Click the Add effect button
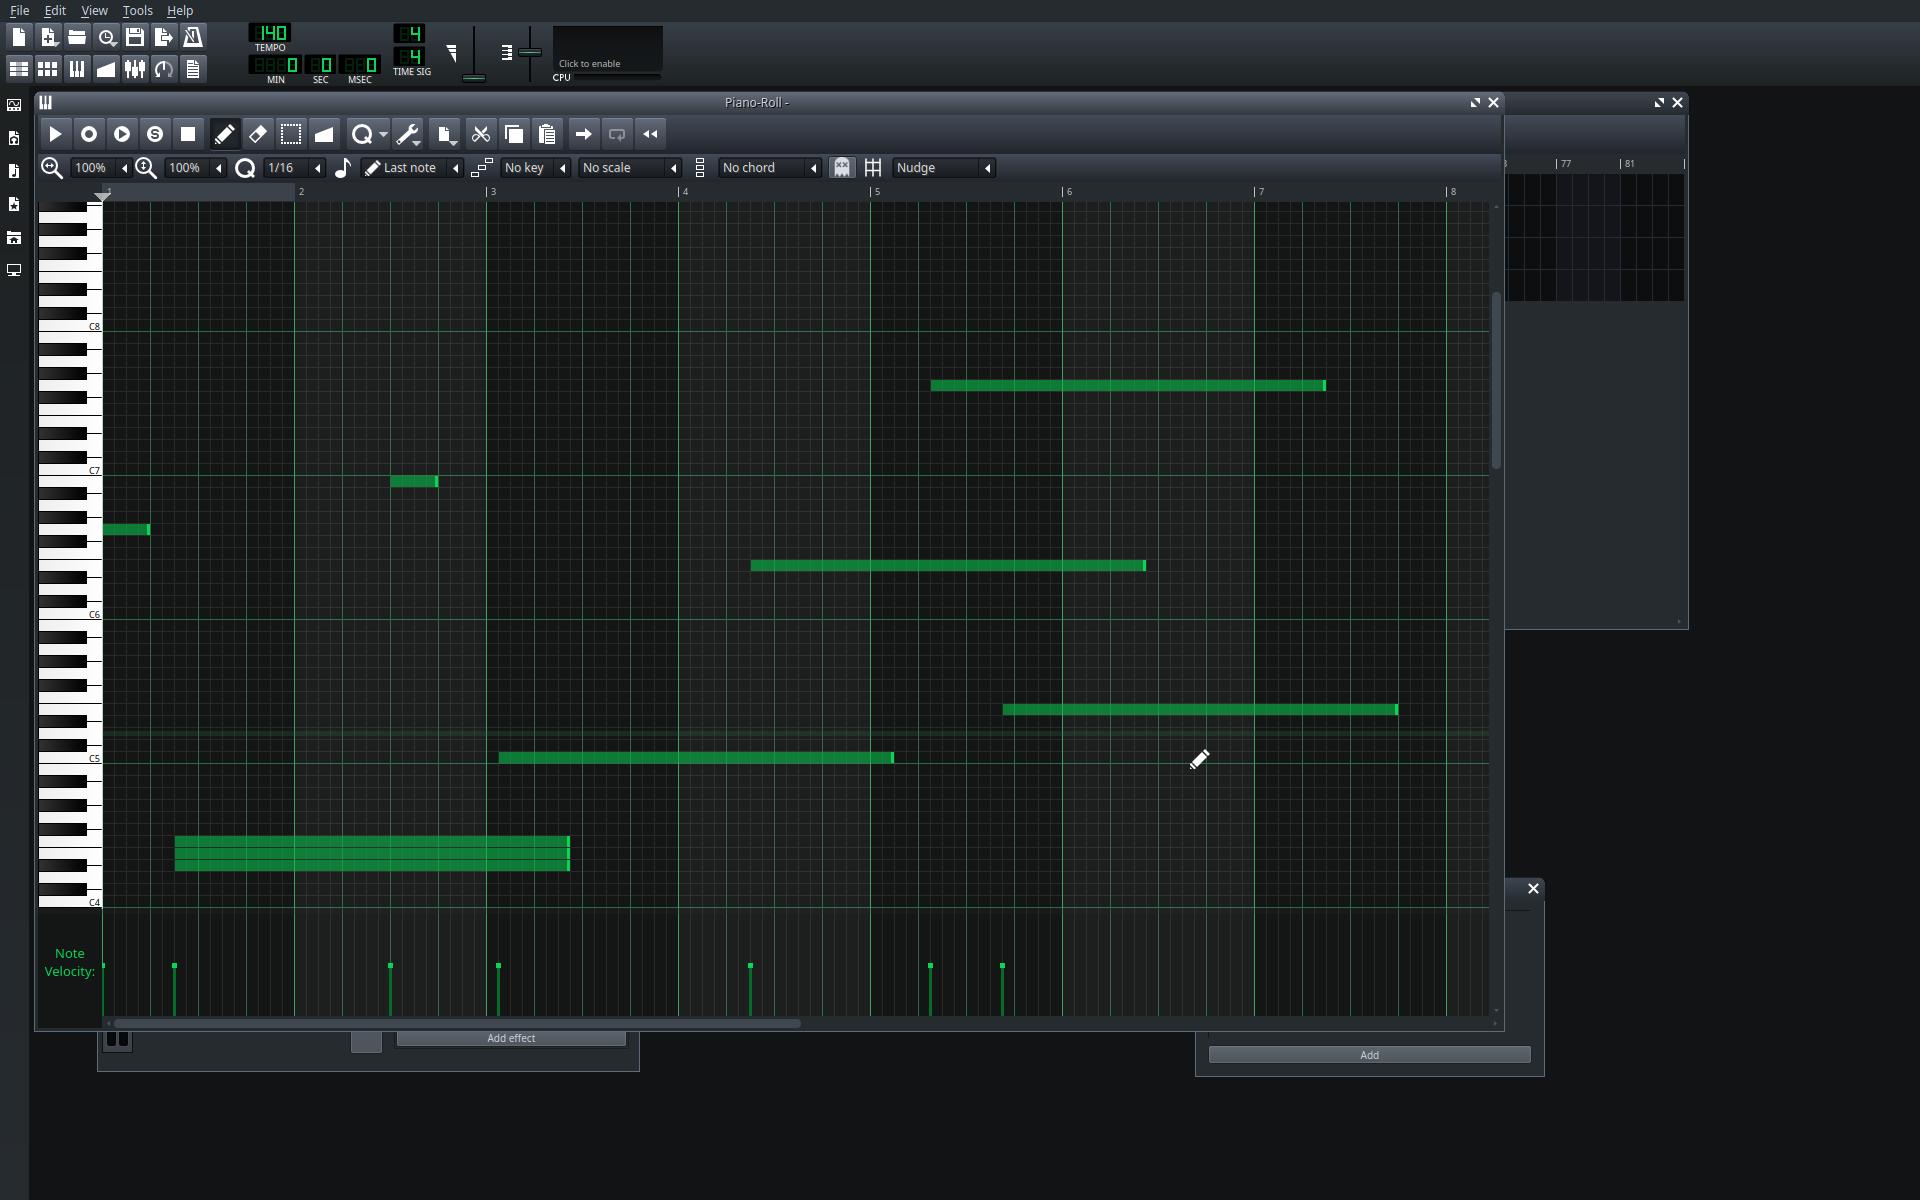This screenshot has height=1200, width=1920. [511, 1039]
